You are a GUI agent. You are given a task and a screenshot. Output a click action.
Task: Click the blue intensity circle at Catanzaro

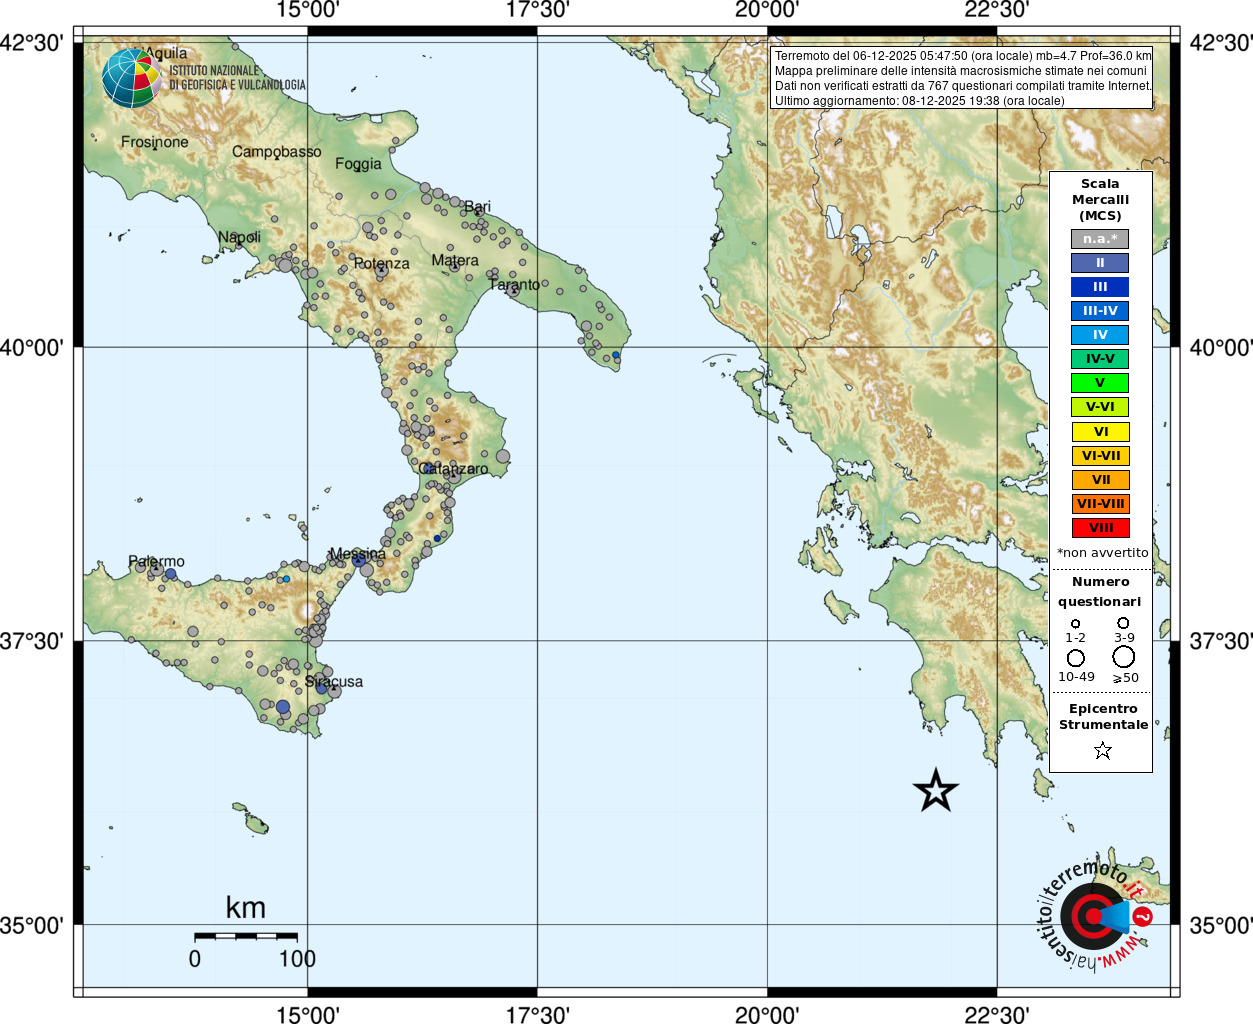[428, 468]
